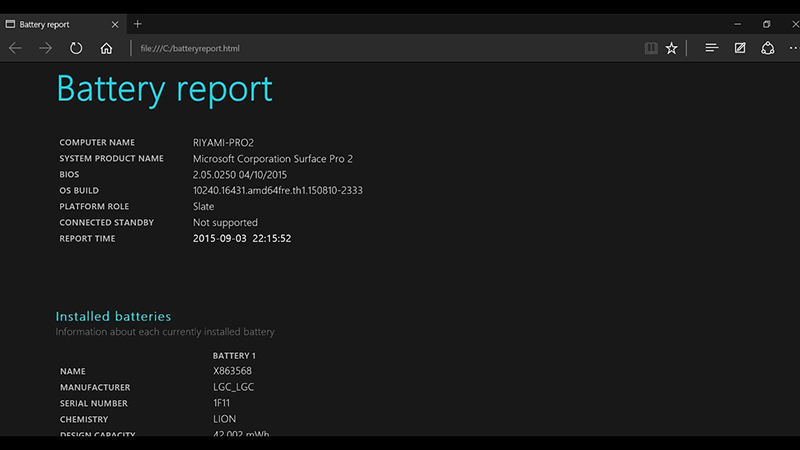Click the forward navigation arrow
Viewport: 800px width, 450px height.
coord(45,48)
